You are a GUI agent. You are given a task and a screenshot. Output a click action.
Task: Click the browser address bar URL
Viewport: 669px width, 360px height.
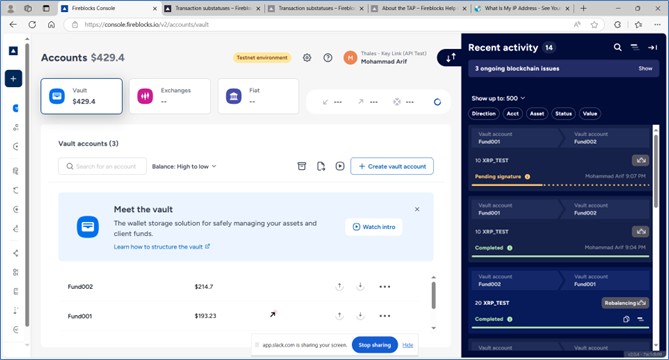coord(146,25)
